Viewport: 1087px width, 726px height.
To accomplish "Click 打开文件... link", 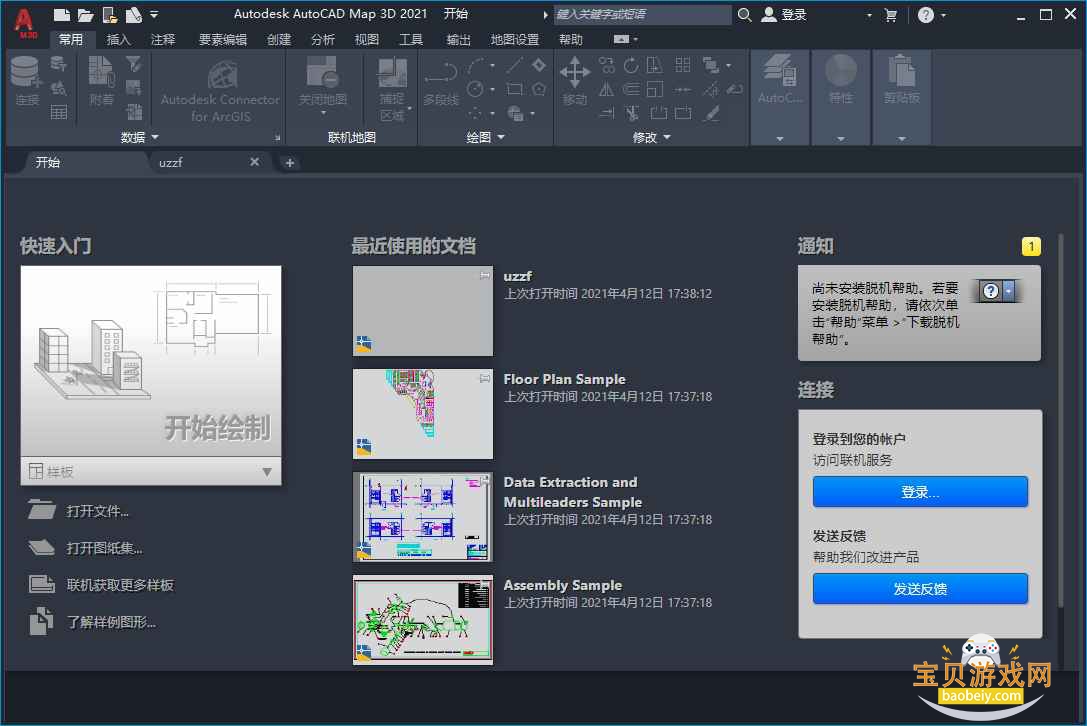I will (x=97, y=511).
